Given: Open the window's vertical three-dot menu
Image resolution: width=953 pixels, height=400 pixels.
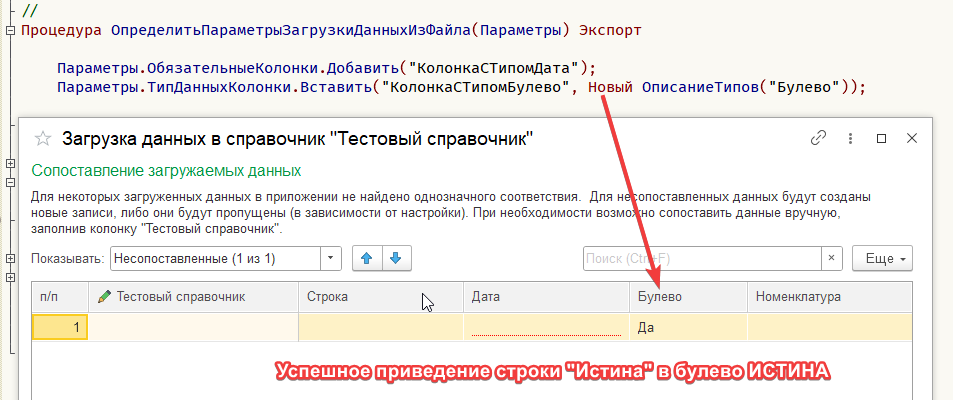Looking at the screenshot, I should pos(850,139).
